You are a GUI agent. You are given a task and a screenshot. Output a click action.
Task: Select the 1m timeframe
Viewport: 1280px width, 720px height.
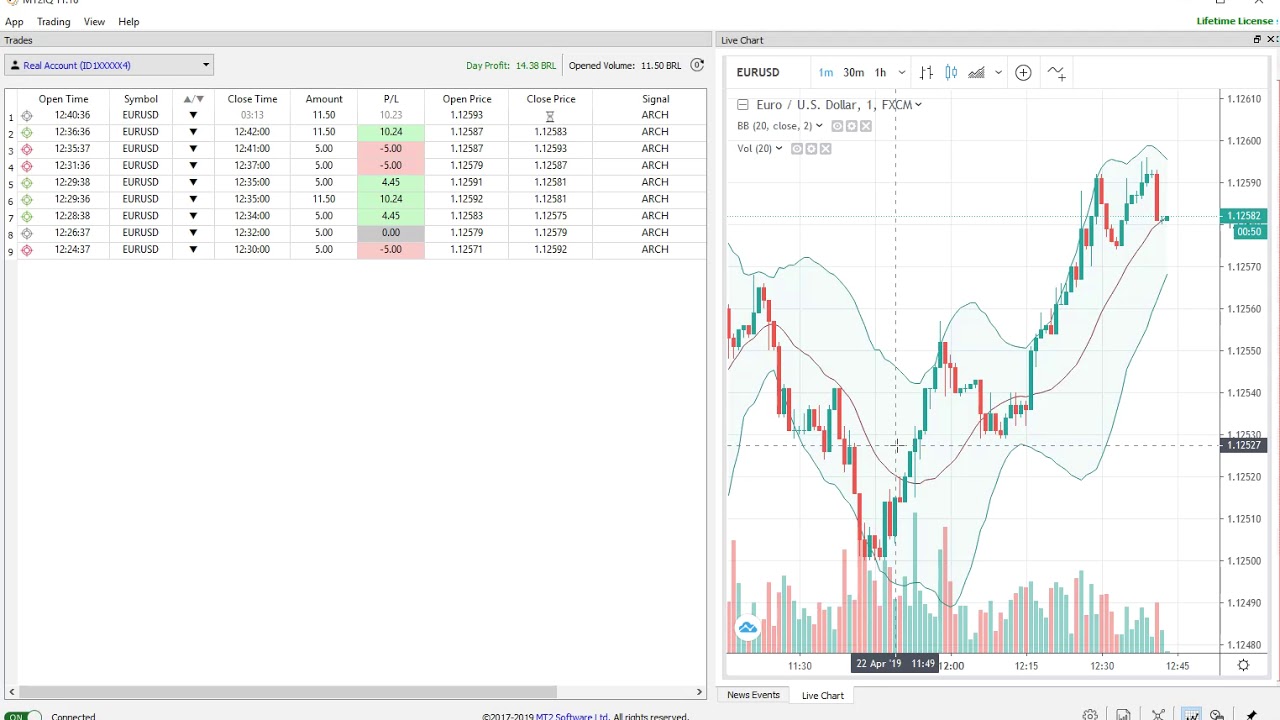pyautogui.click(x=825, y=72)
